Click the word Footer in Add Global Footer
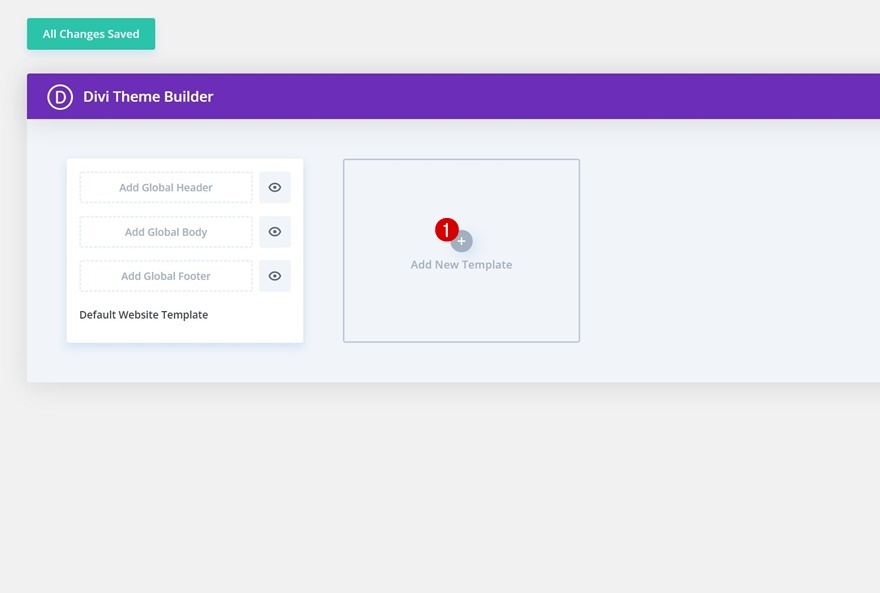Viewport: 880px width, 593px height. (x=194, y=276)
